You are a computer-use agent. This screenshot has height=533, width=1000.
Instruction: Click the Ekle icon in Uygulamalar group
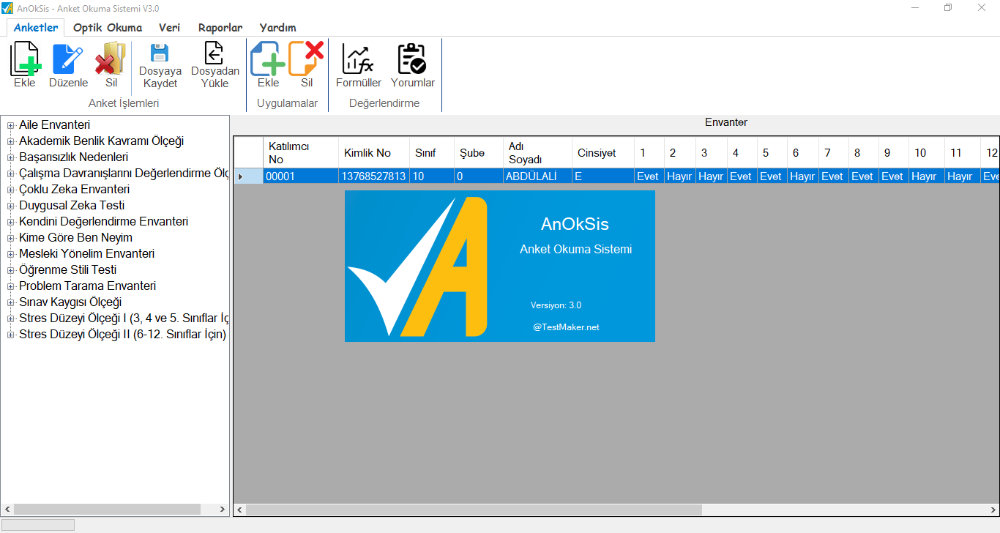coord(268,61)
